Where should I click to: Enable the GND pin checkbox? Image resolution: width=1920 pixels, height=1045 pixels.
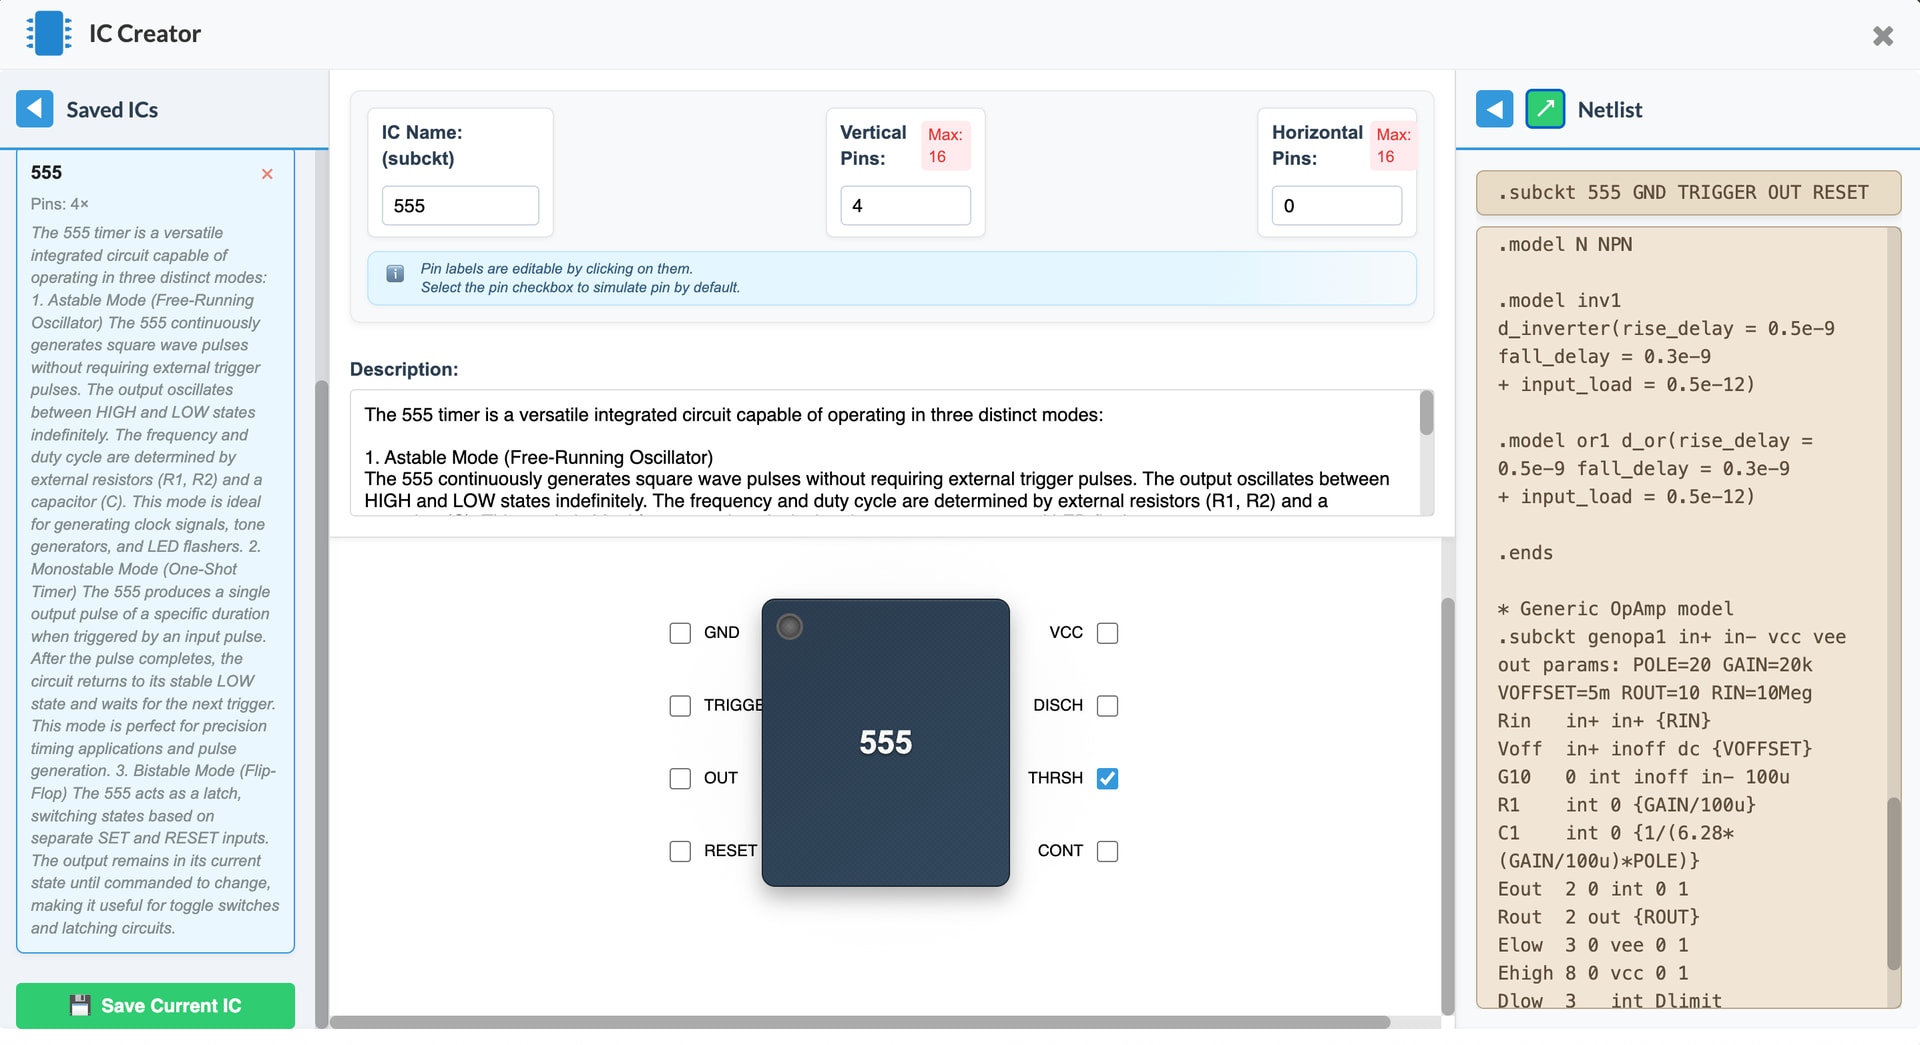[x=680, y=633]
